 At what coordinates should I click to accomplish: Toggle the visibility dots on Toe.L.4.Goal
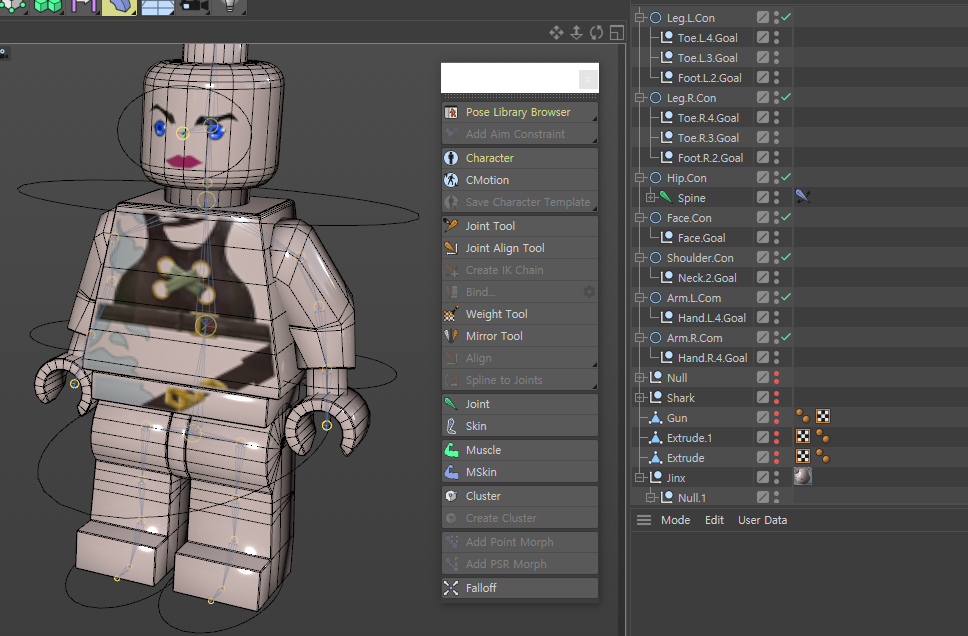777,38
